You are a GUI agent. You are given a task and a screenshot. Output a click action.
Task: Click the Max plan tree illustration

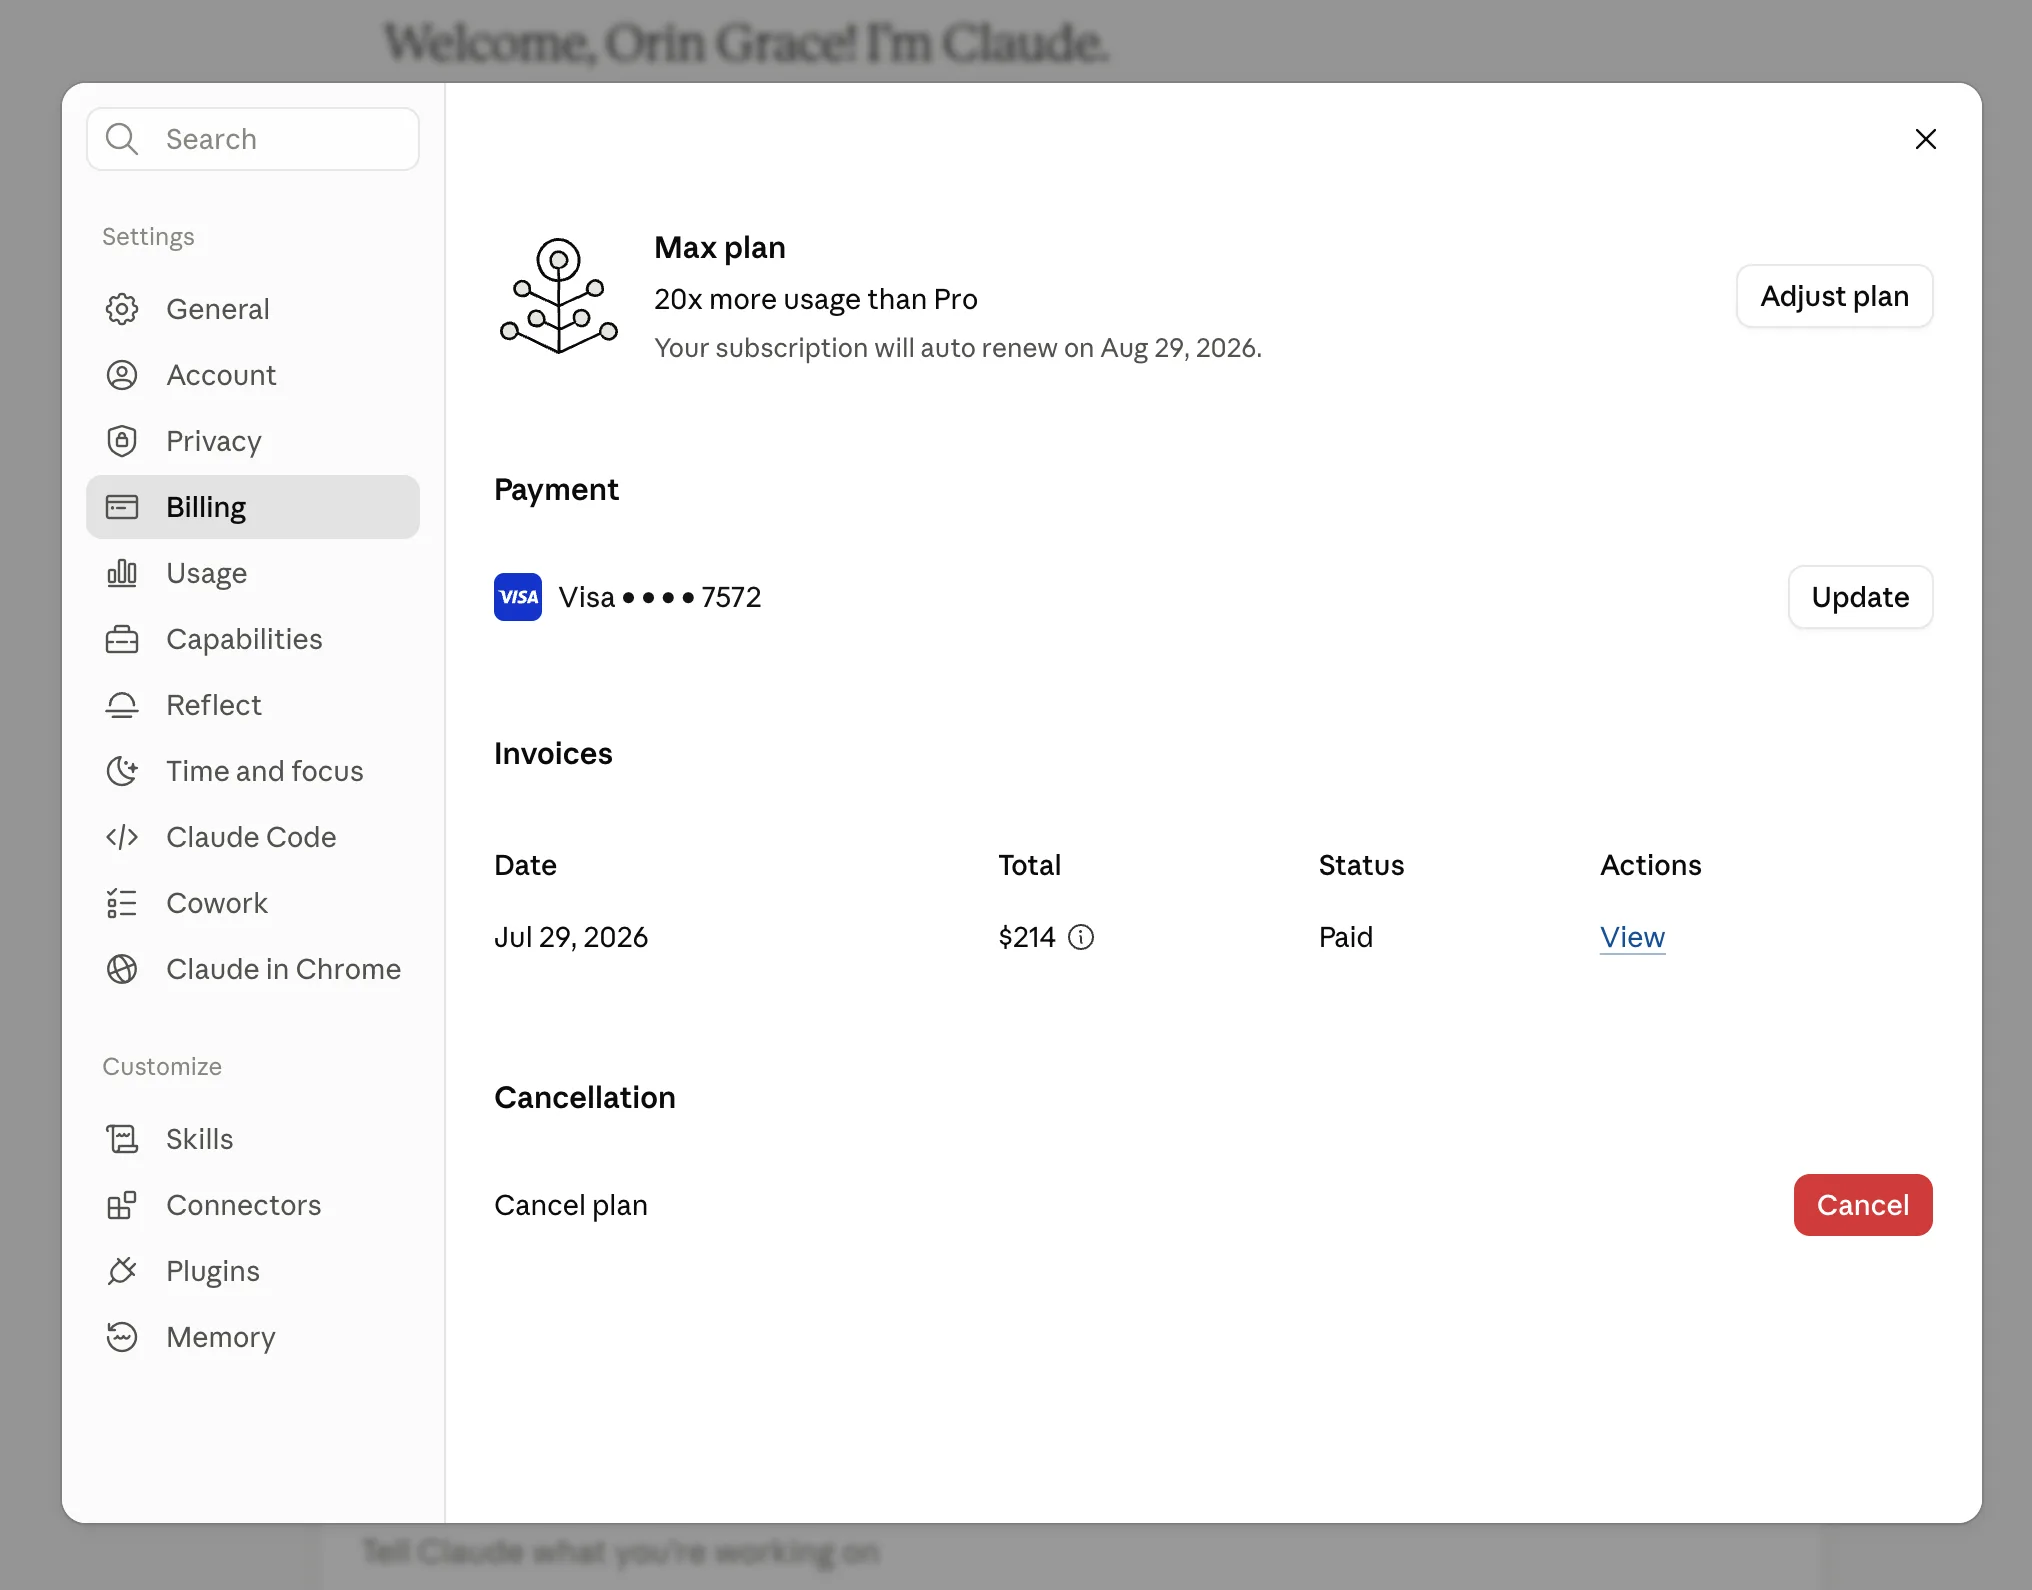(559, 296)
